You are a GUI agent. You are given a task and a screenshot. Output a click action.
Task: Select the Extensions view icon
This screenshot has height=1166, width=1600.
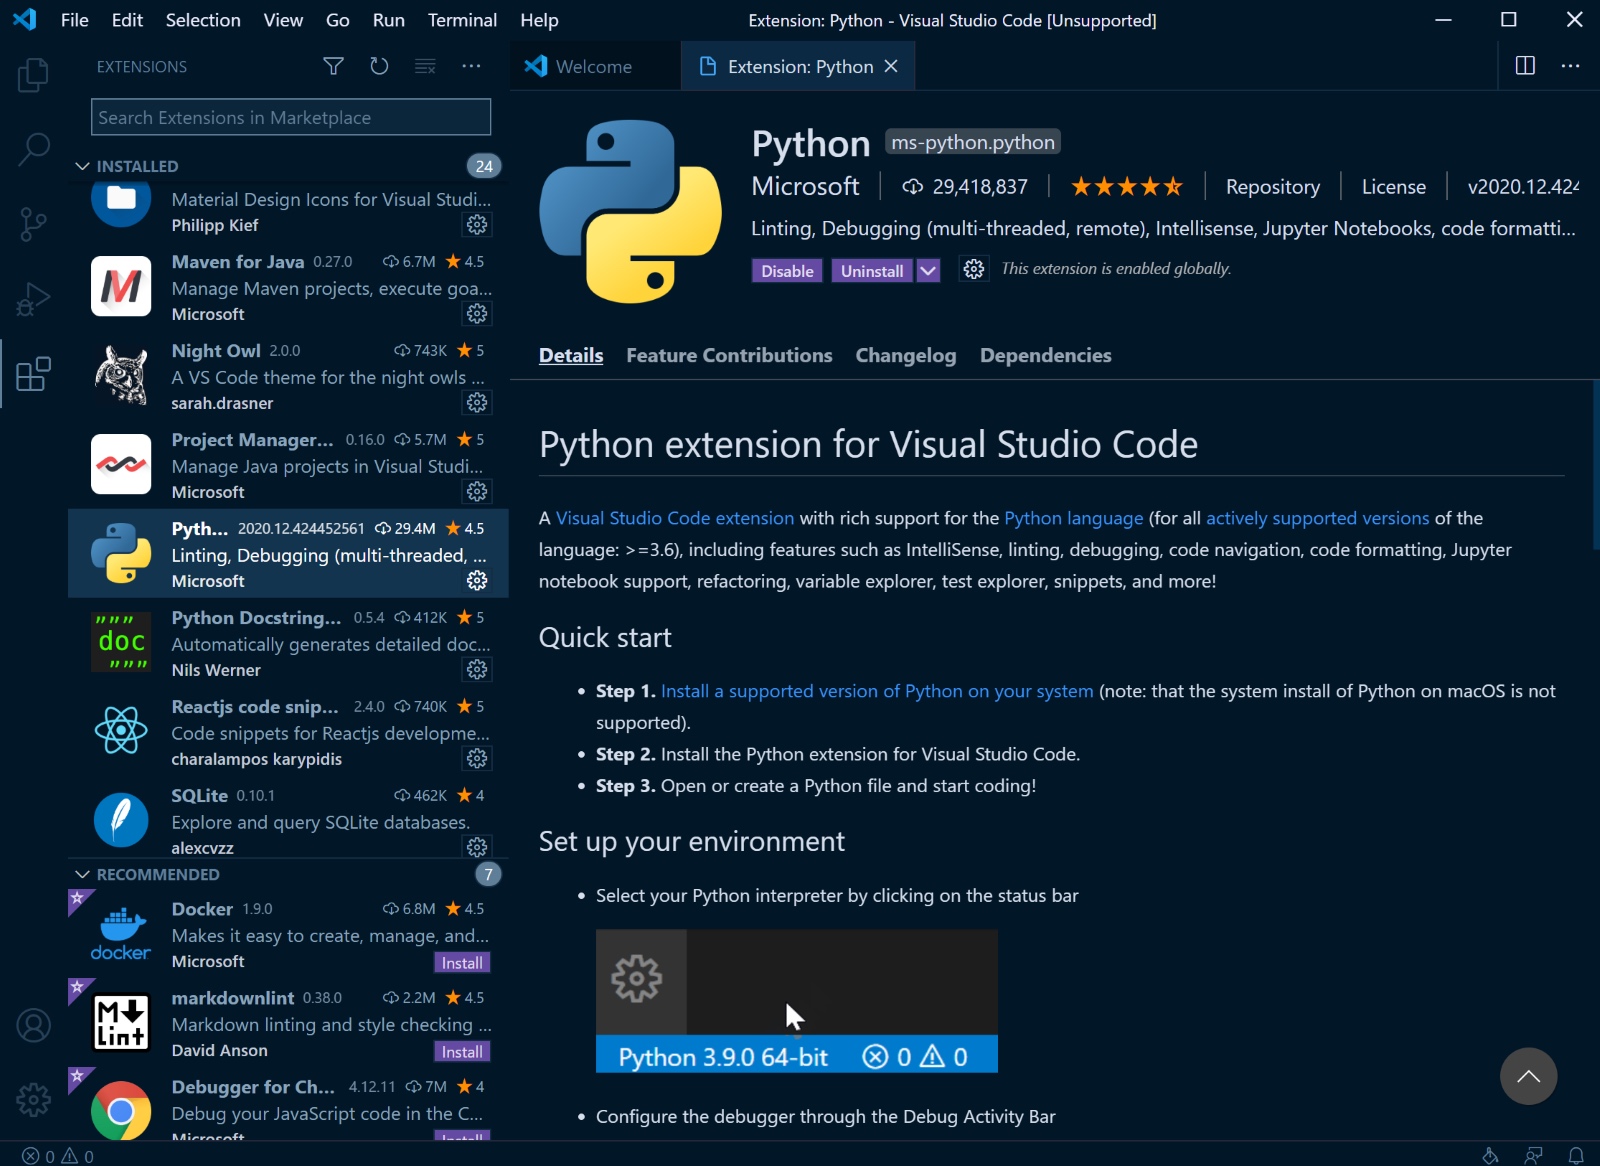(33, 374)
